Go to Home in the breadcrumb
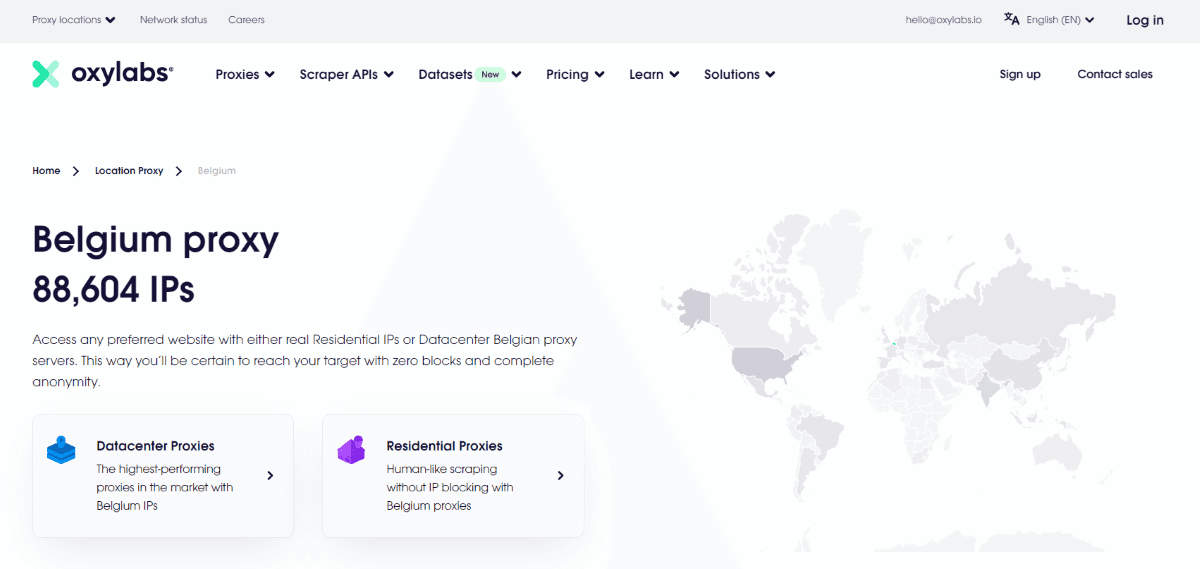Screen dimensions: 1200x569 (46, 171)
